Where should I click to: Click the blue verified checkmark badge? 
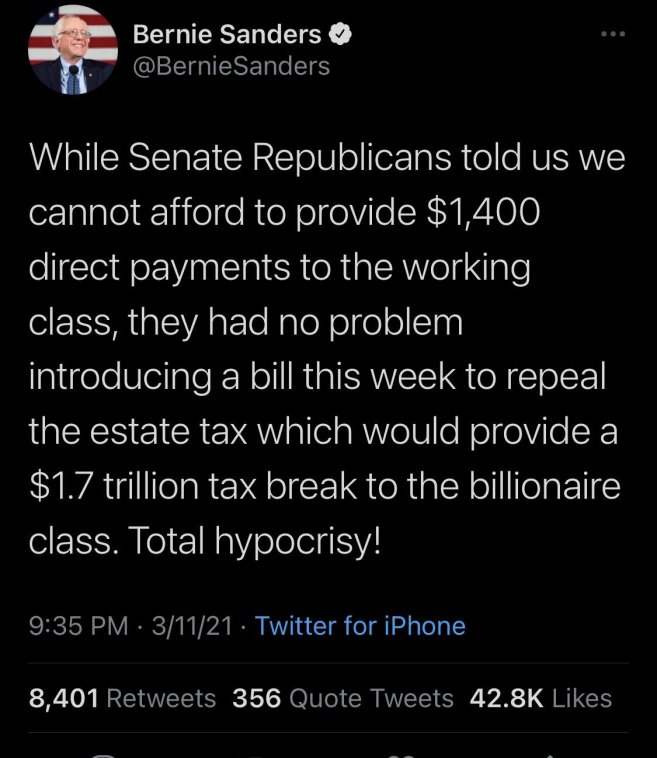[x=340, y=35]
